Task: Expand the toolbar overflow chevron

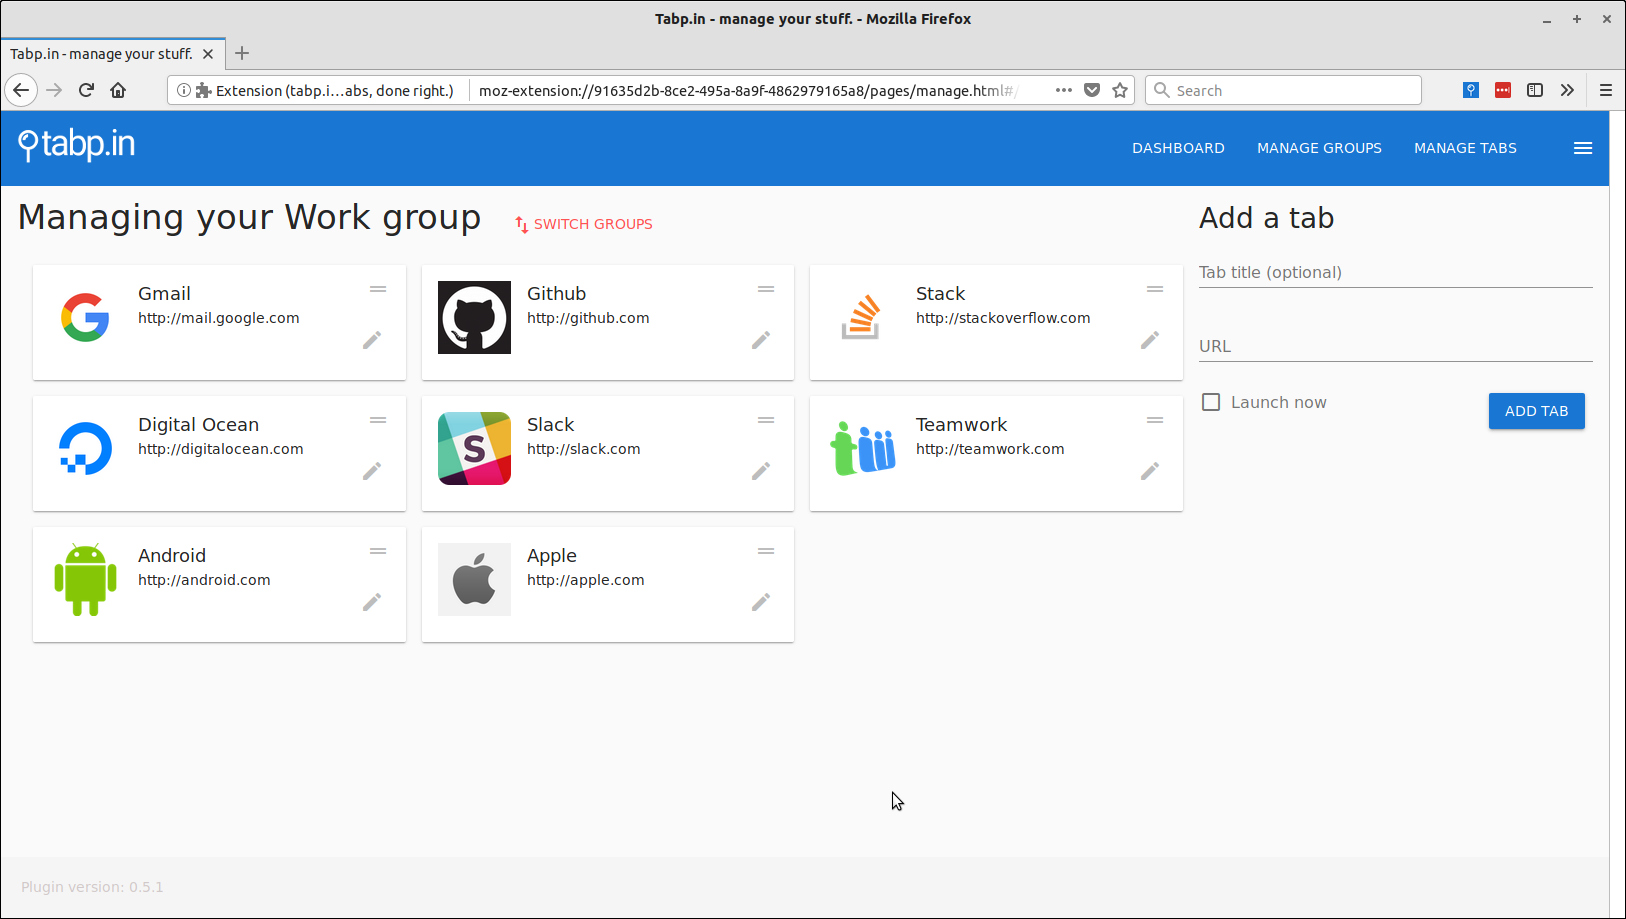Action: tap(1567, 90)
